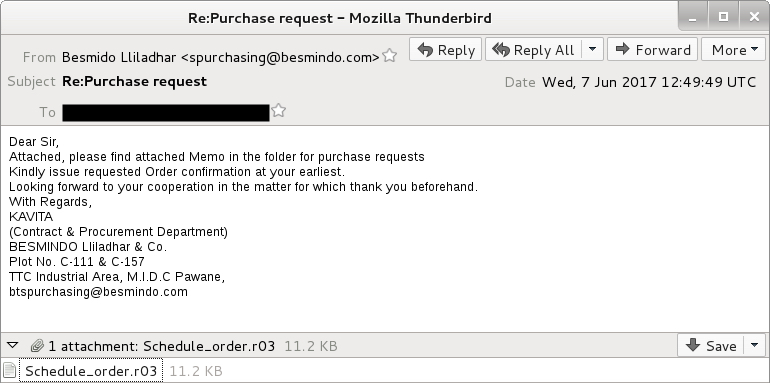
Task: Collapse the attachment list triangle
Action: pyautogui.click(x=13, y=345)
